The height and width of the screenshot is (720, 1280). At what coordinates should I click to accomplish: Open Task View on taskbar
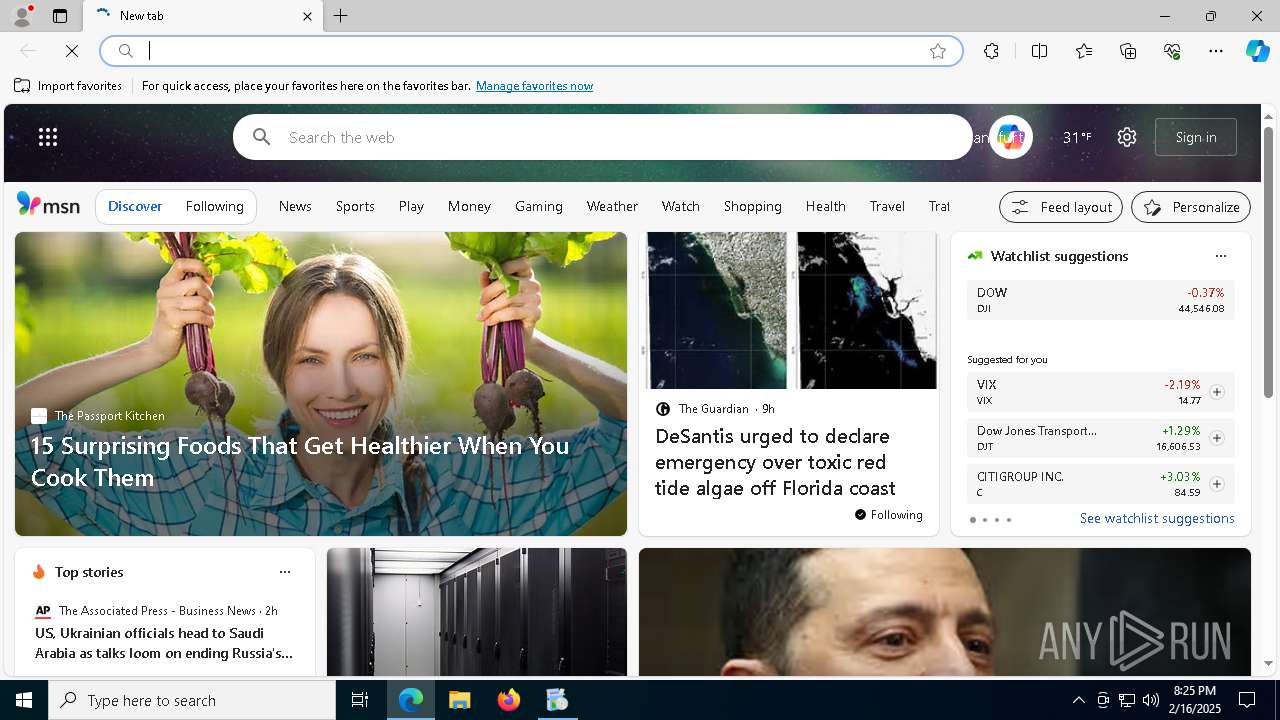(x=360, y=700)
